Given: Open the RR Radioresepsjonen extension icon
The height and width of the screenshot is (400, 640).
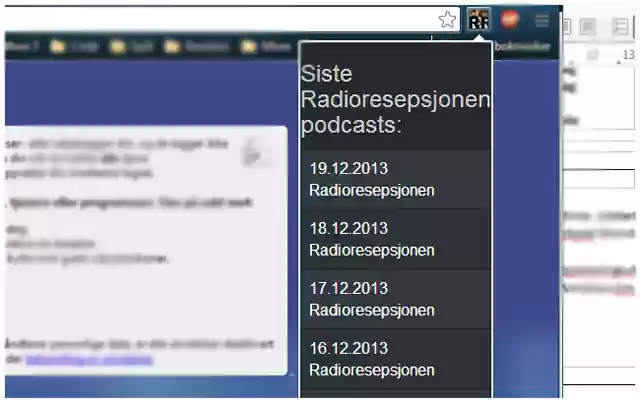Looking at the screenshot, I should coord(479,20).
